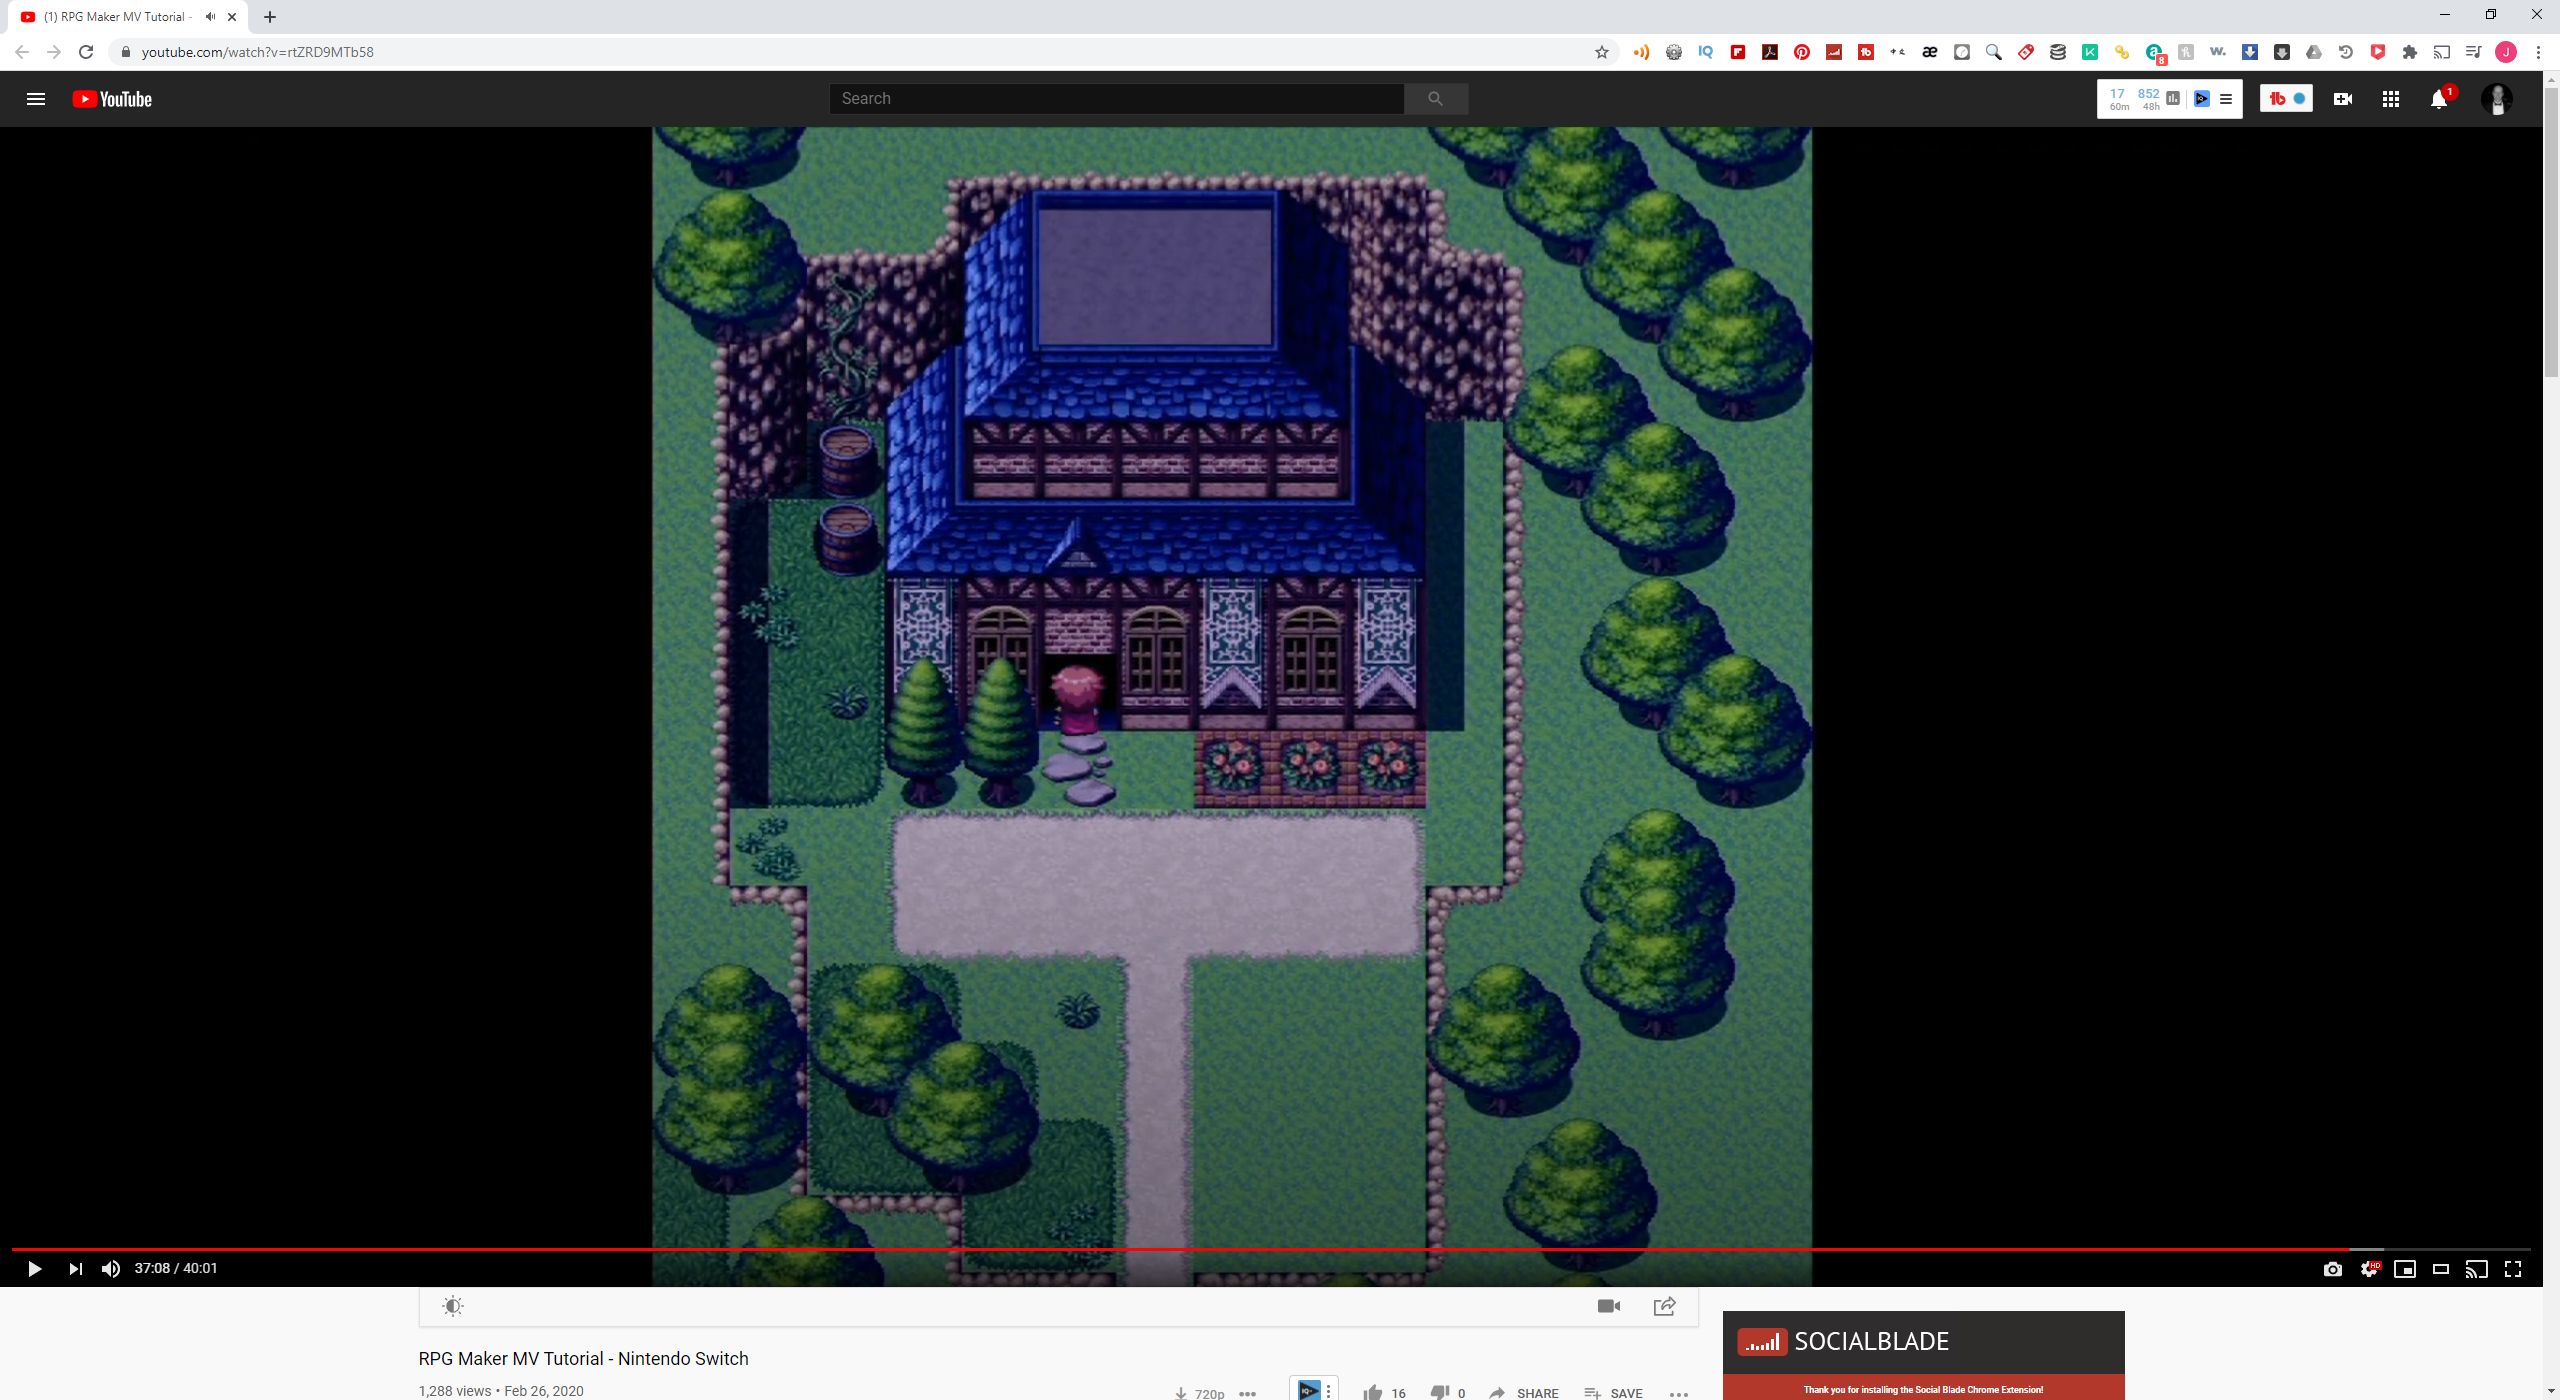Open the media controls playlist icon
Viewport: 2560px width, 1400px height.
2474,52
